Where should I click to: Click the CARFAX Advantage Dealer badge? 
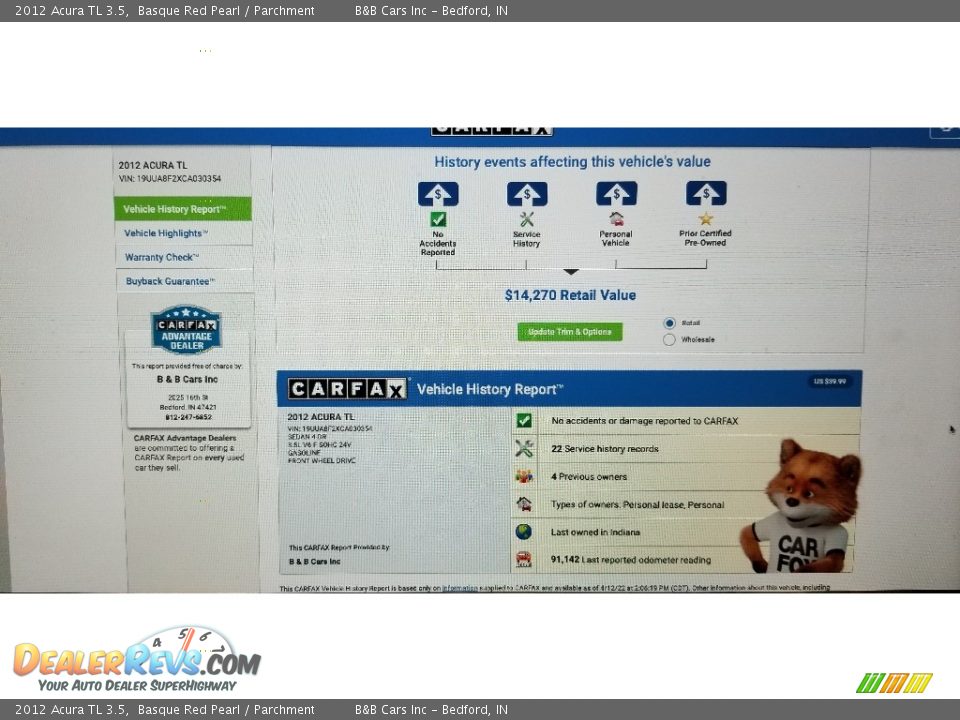click(186, 329)
